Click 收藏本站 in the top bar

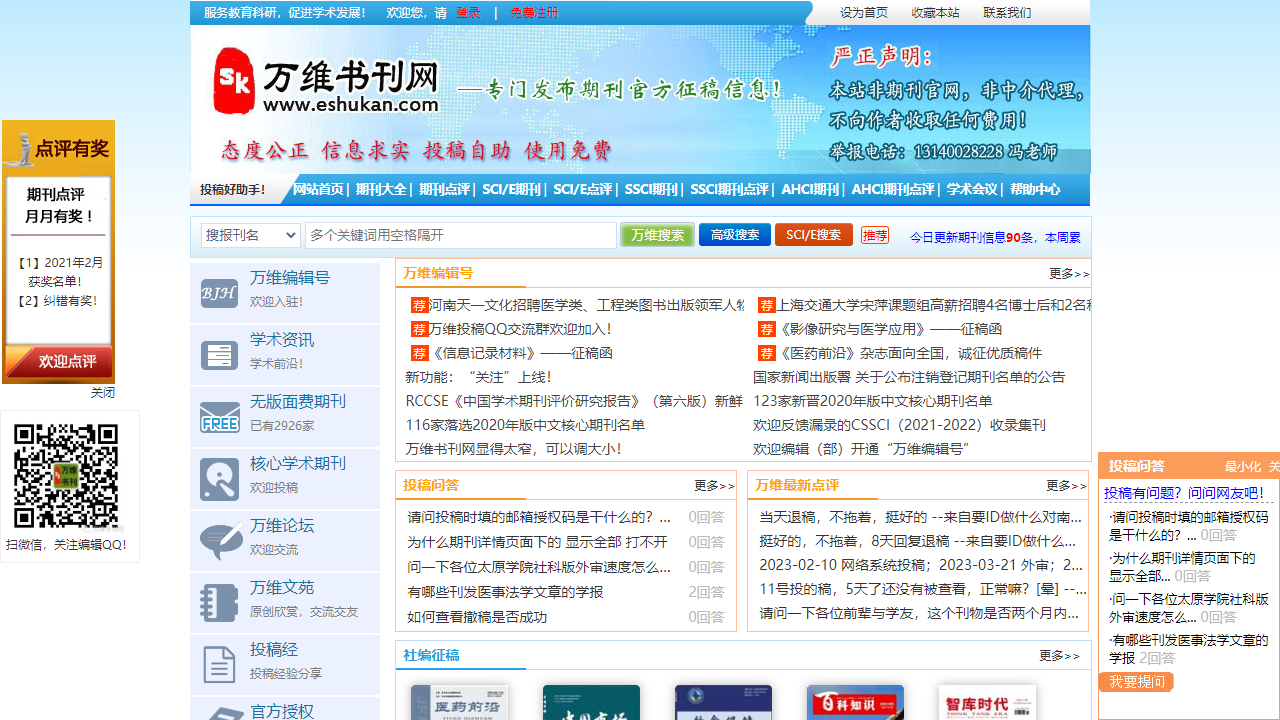(935, 13)
